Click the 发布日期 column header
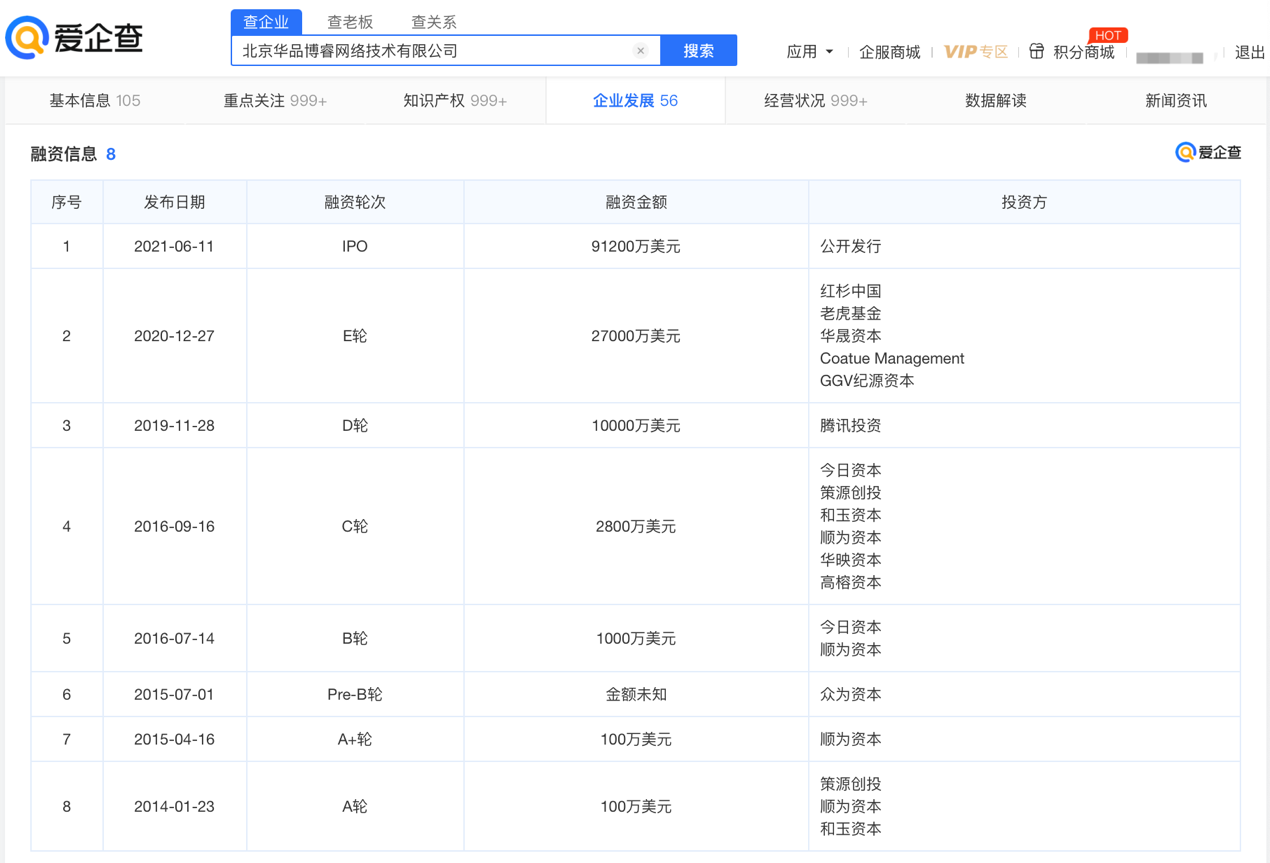 point(174,202)
